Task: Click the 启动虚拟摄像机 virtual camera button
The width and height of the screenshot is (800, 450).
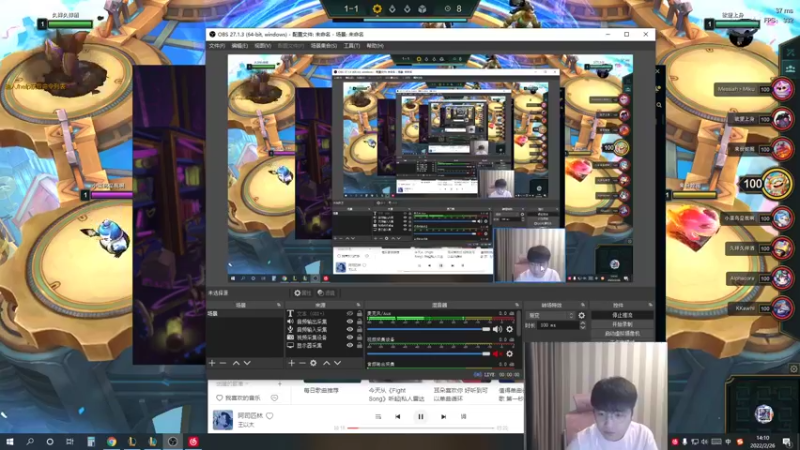Action: coord(622,333)
